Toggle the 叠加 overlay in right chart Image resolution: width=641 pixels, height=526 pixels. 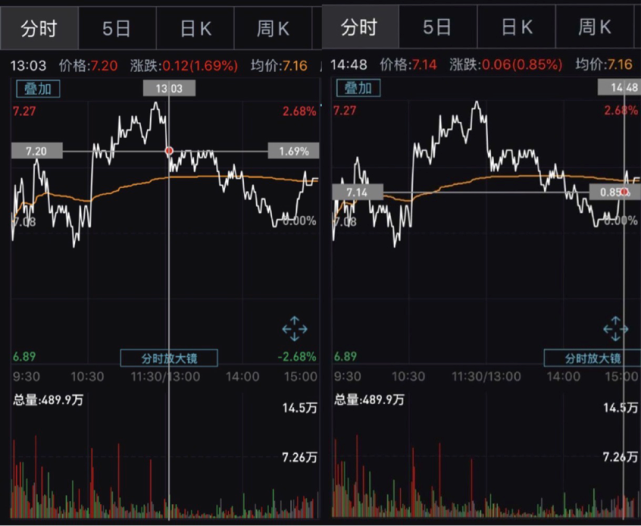(358, 88)
